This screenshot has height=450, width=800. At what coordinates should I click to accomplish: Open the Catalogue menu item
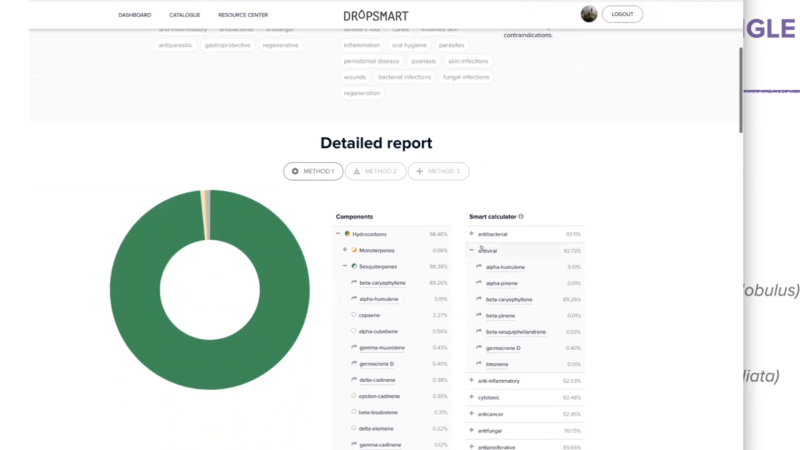tap(184, 15)
